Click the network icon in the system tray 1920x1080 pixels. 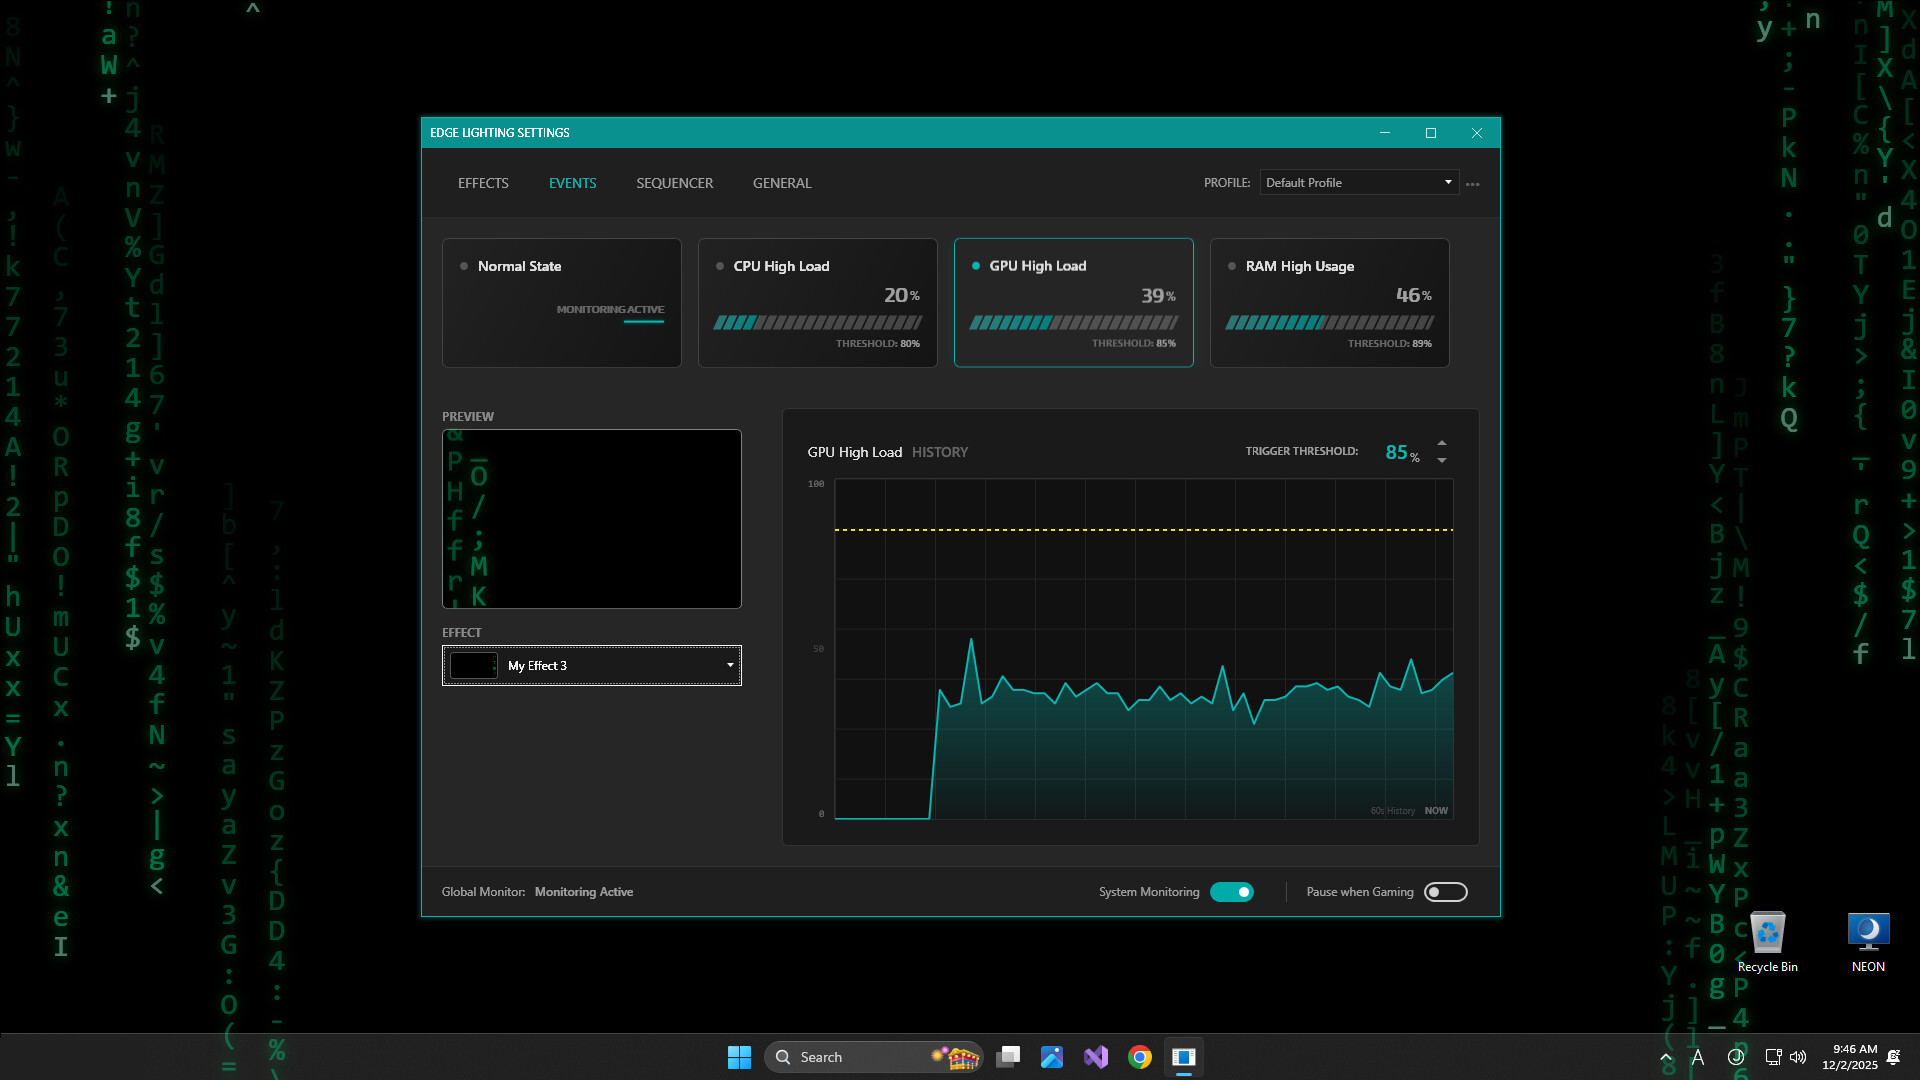(1771, 1057)
